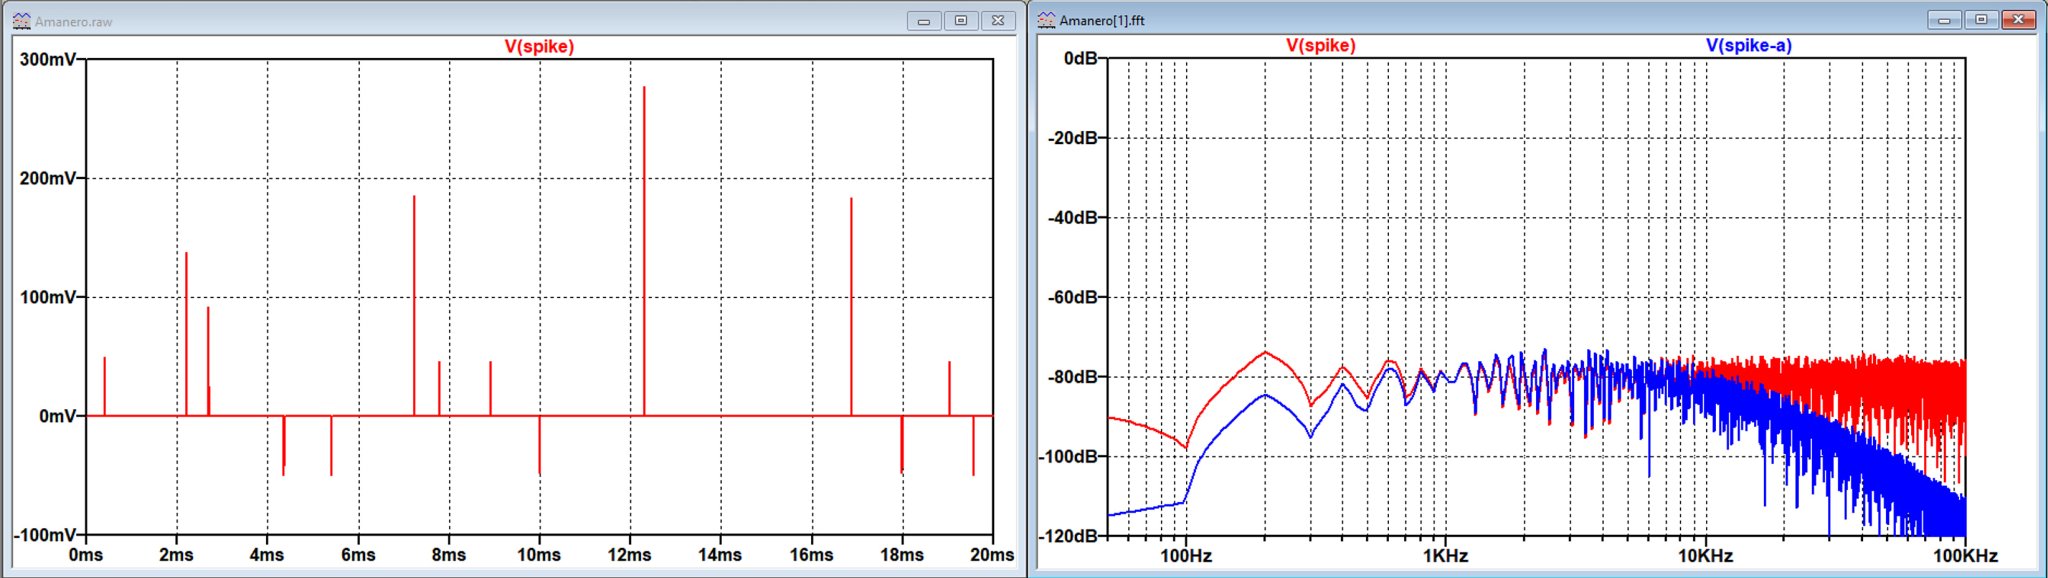The height and width of the screenshot is (578, 2048).
Task: Click the 100Hz frequency axis label
Action: [x=1186, y=556]
